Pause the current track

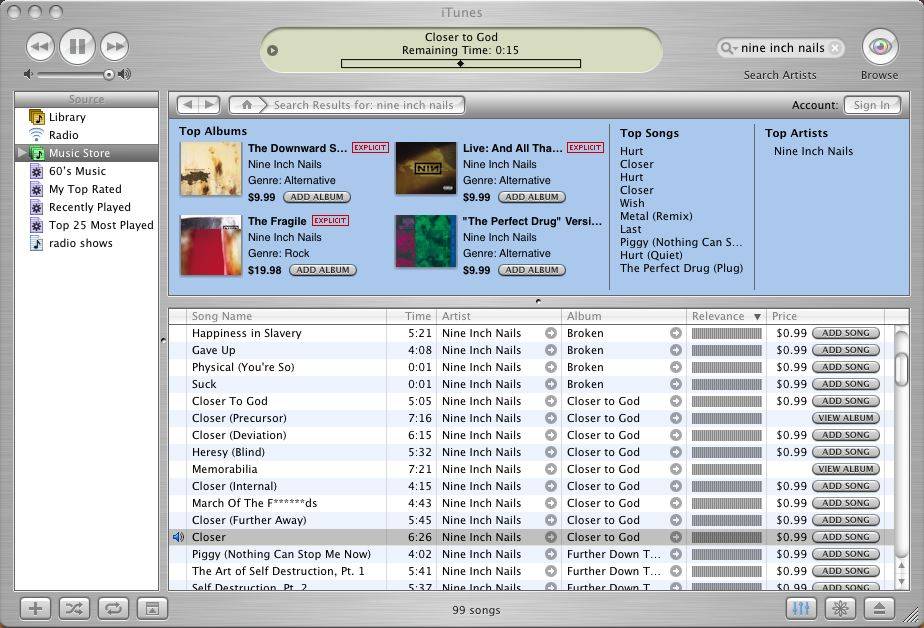click(x=77, y=48)
